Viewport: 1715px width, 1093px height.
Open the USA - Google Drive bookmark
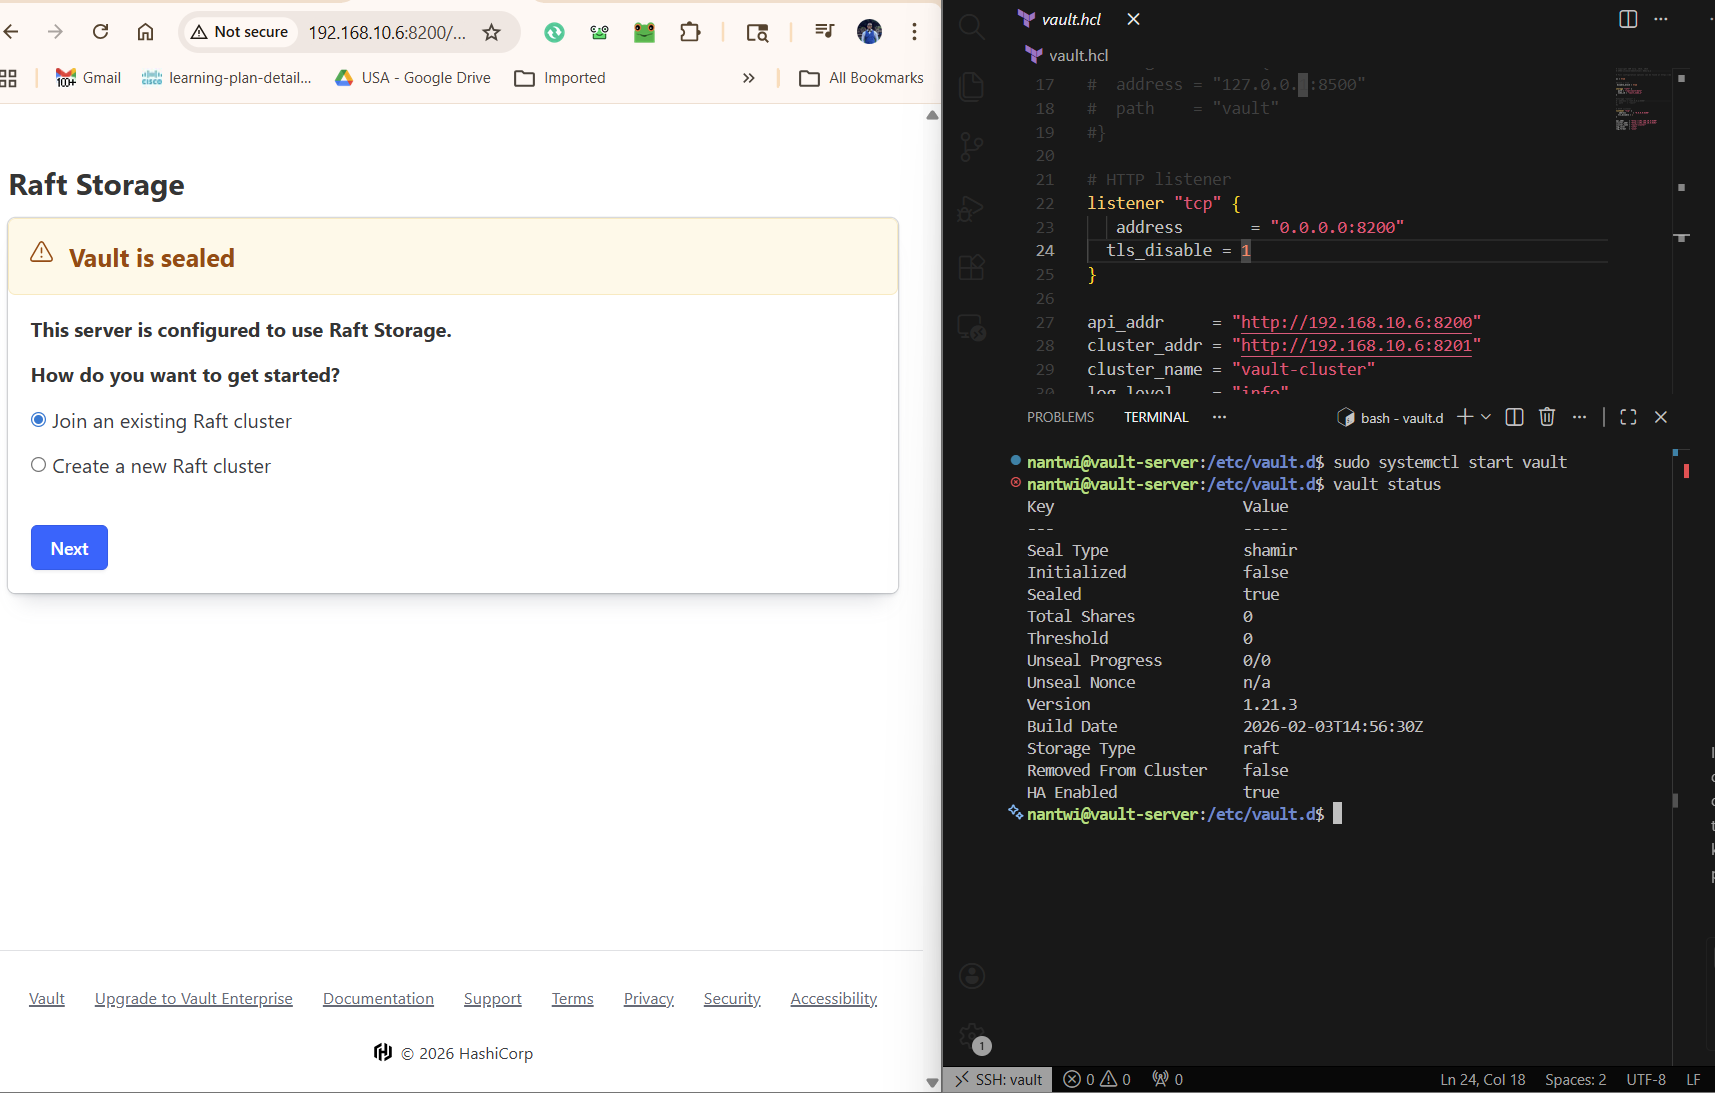click(x=412, y=78)
